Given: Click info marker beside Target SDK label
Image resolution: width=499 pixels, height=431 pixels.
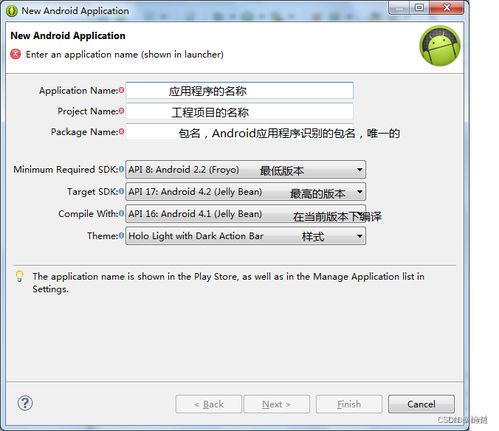Looking at the screenshot, I should click(x=121, y=191).
